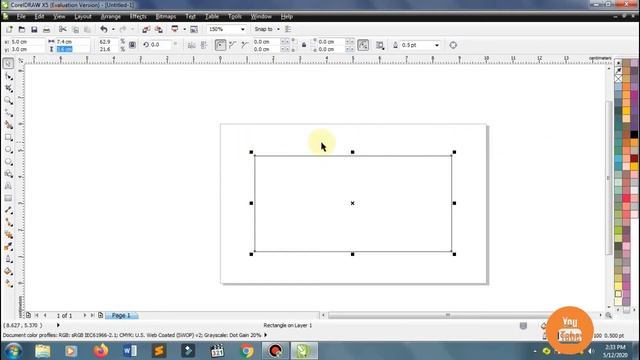This screenshot has width=640, height=360.
Task: Open the Tools menu
Action: coord(235,17)
